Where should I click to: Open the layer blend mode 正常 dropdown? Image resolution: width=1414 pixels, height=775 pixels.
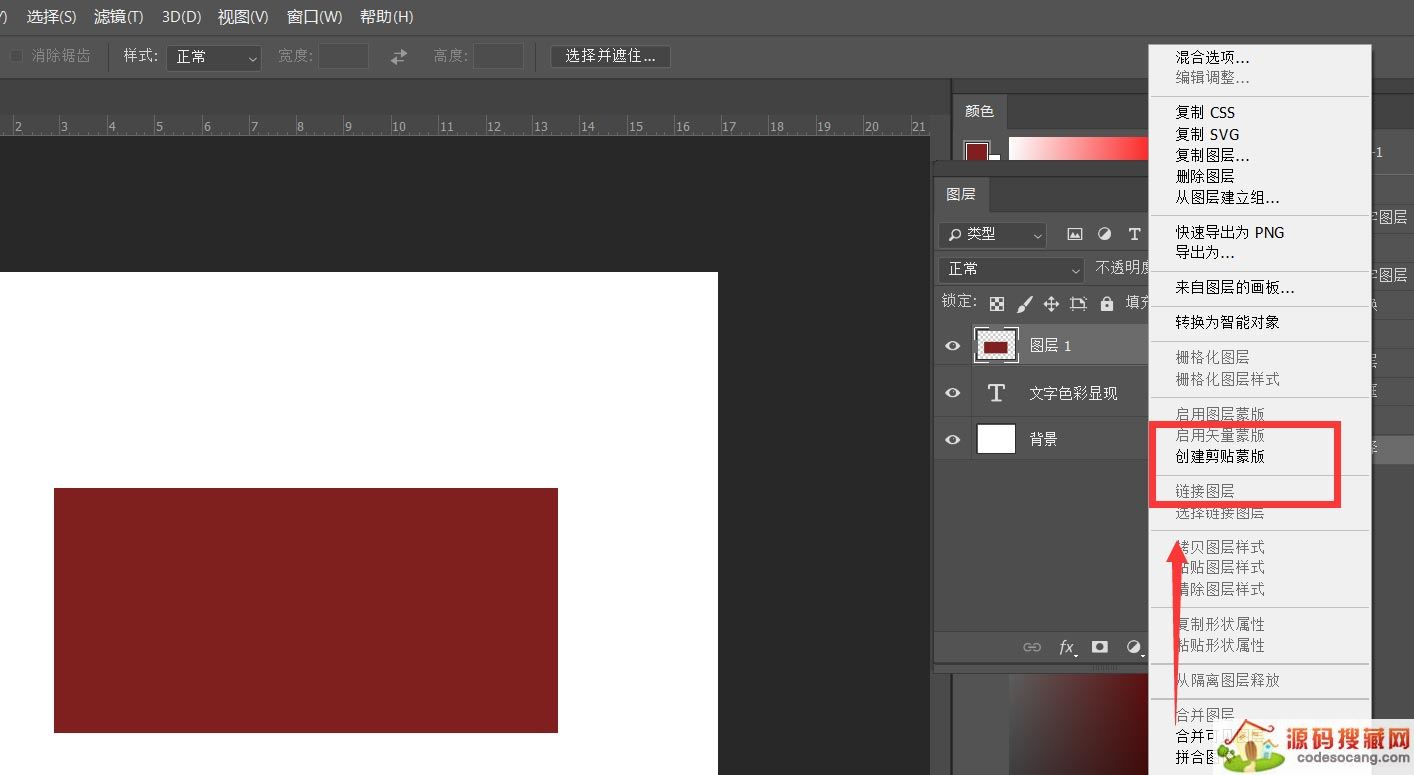click(x=1011, y=269)
